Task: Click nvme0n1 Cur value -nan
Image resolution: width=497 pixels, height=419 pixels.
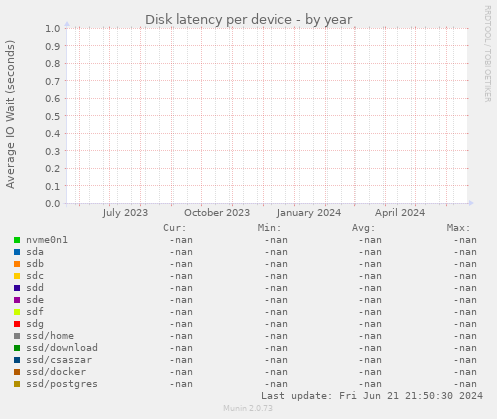Action: 181,240
